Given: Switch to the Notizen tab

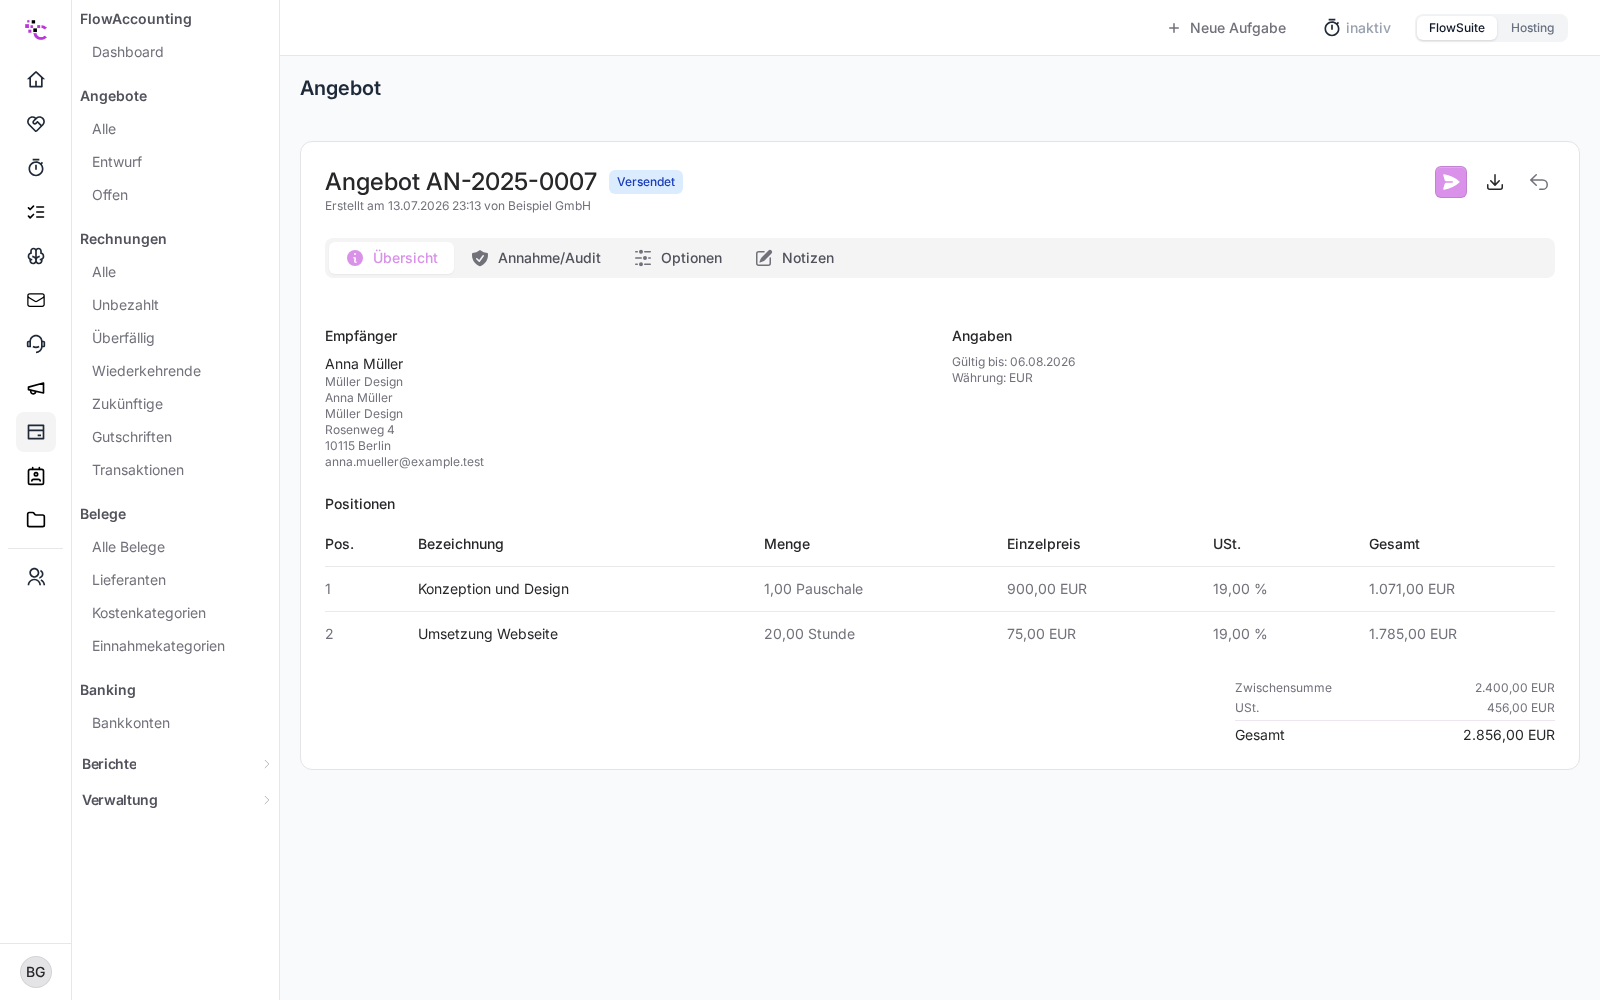Looking at the screenshot, I should click(x=795, y=258).
